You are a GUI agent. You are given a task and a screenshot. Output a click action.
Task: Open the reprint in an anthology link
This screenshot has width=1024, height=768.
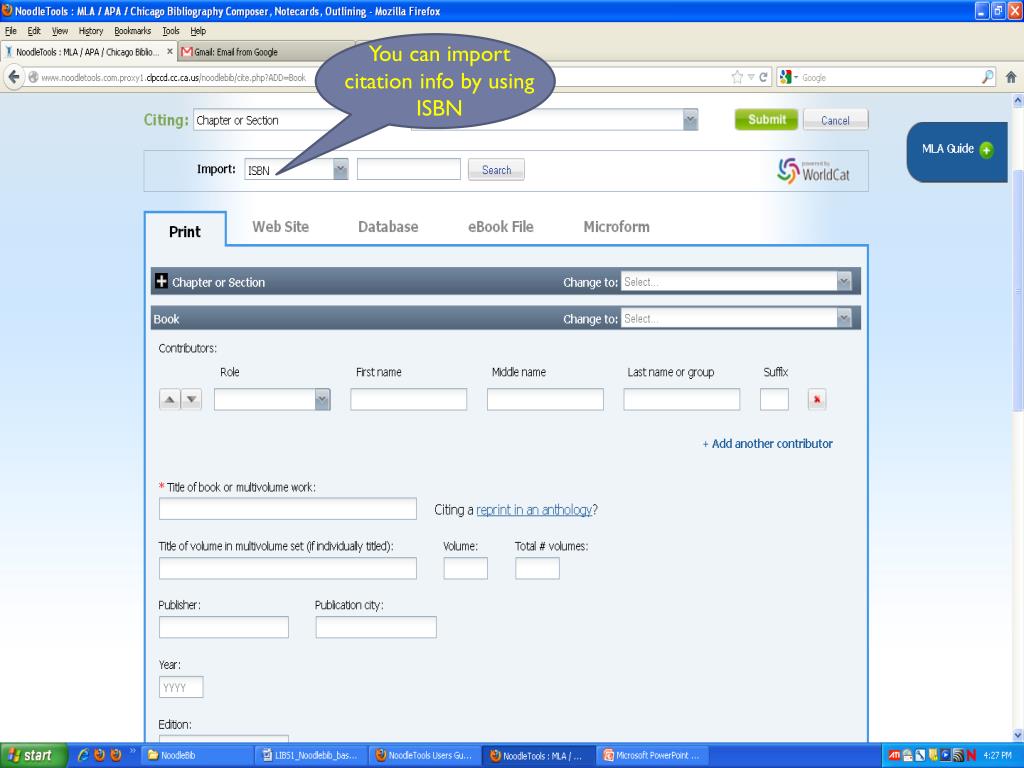point(534,509)
